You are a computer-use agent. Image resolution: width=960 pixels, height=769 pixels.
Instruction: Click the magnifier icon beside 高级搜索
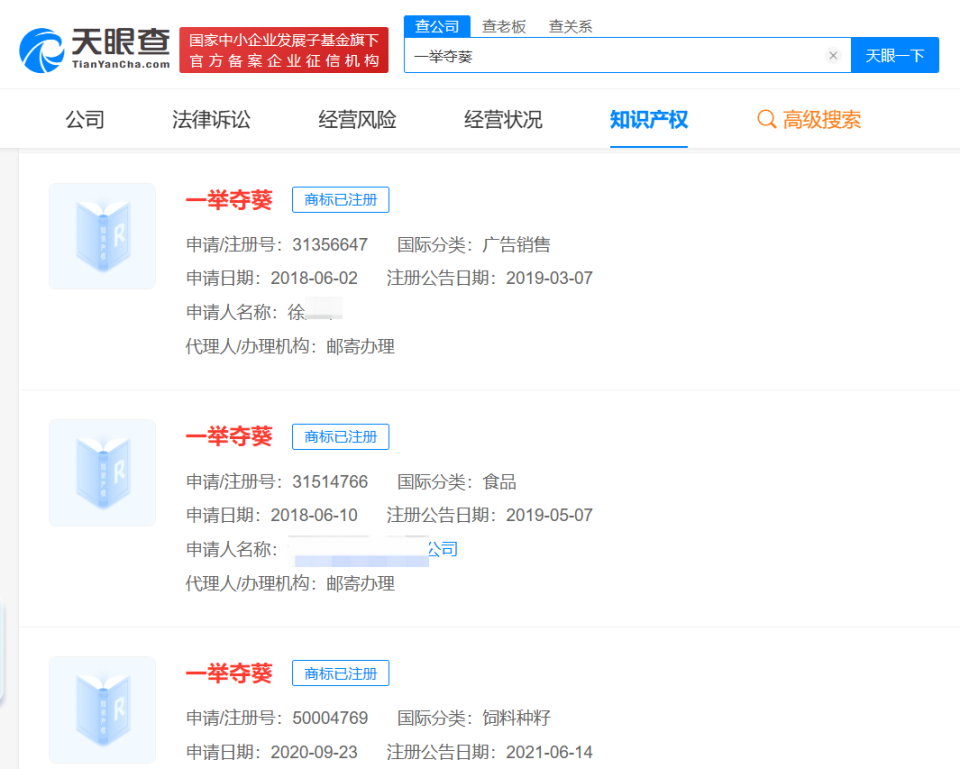(x=767, y=119)
